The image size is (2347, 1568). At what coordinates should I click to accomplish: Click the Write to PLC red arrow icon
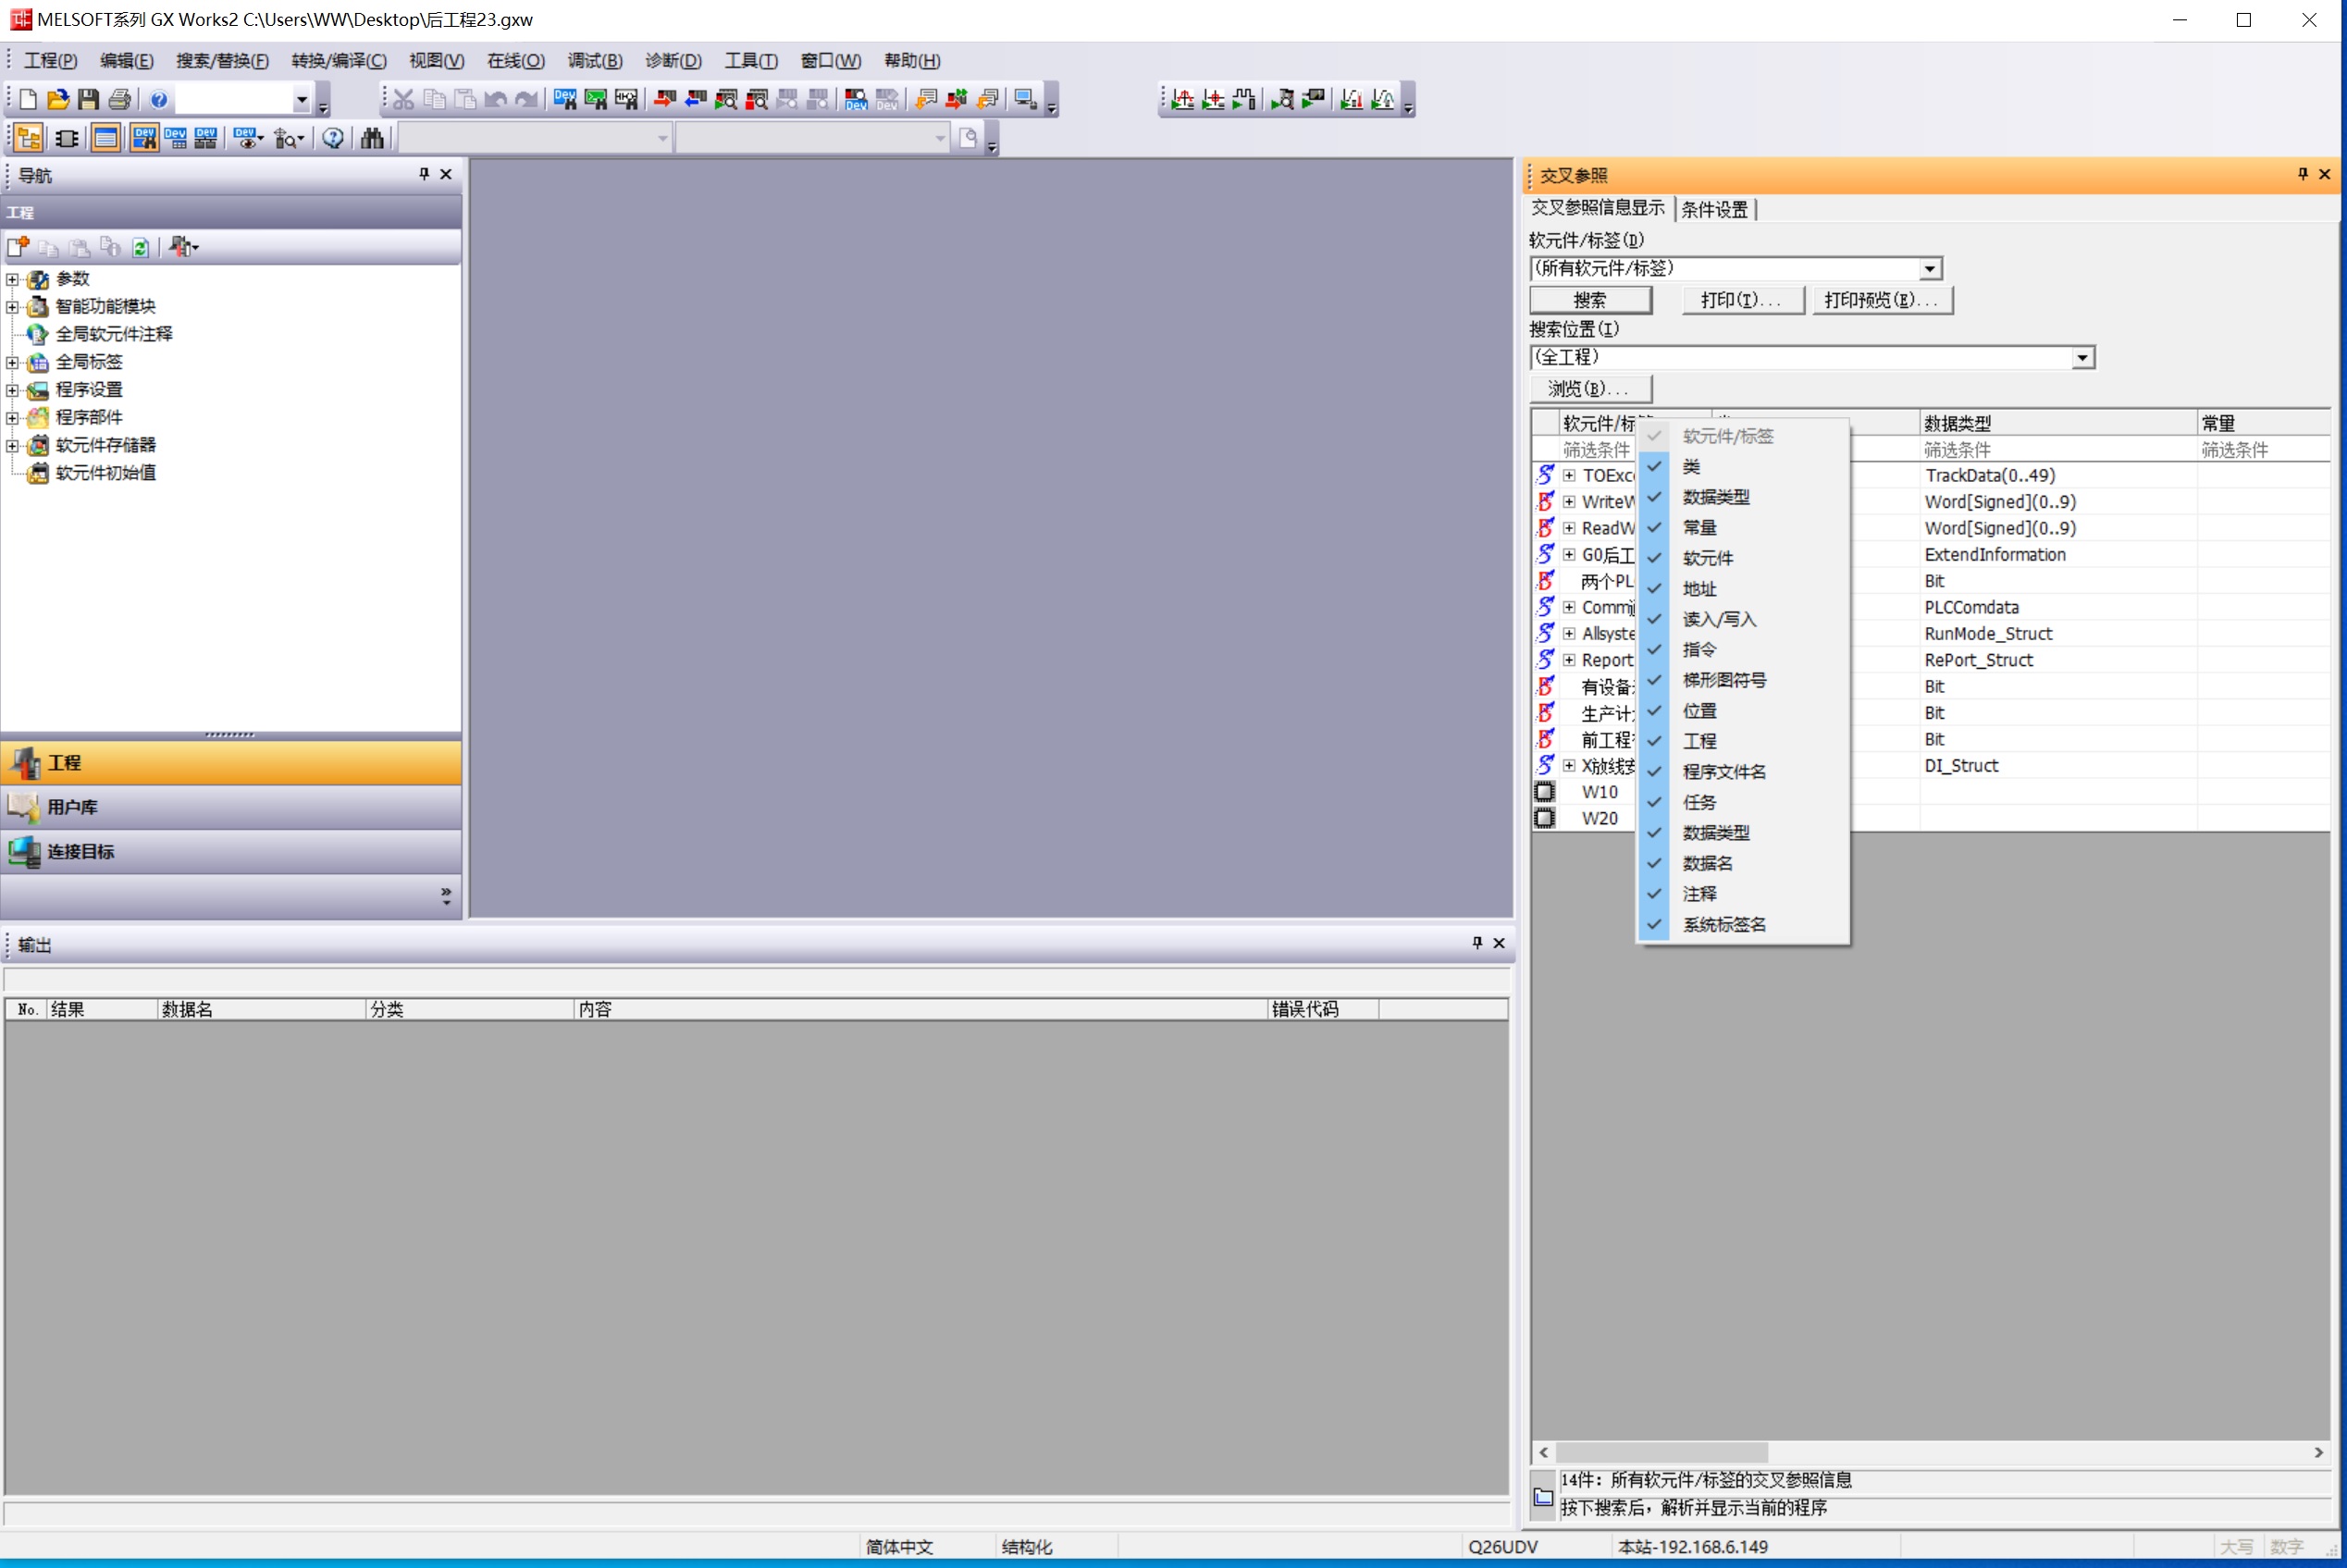point(665,99)
